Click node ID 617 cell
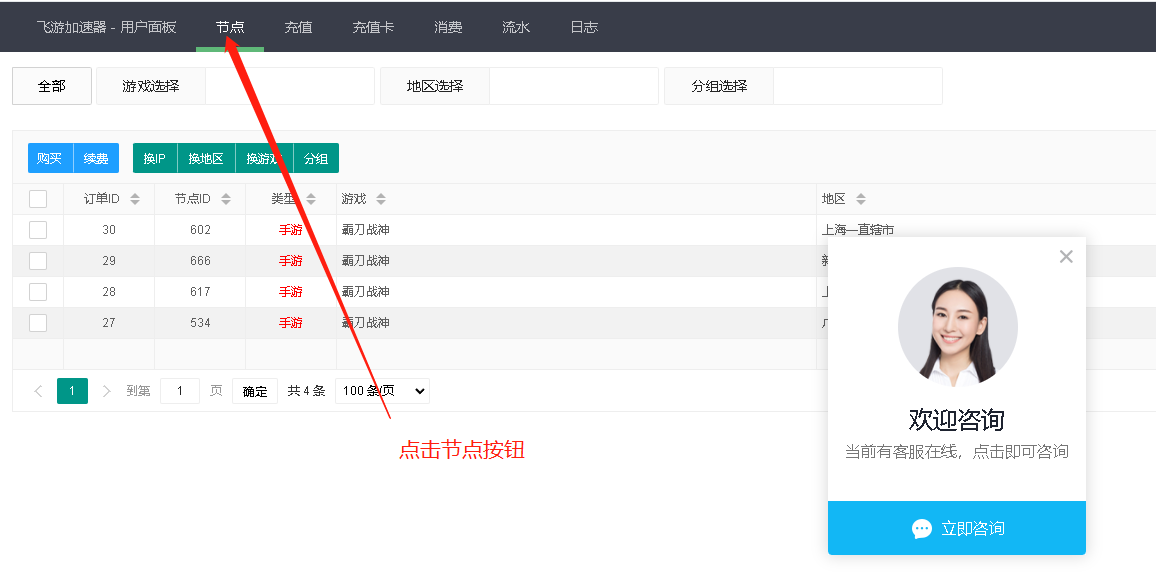 [200, 292]
